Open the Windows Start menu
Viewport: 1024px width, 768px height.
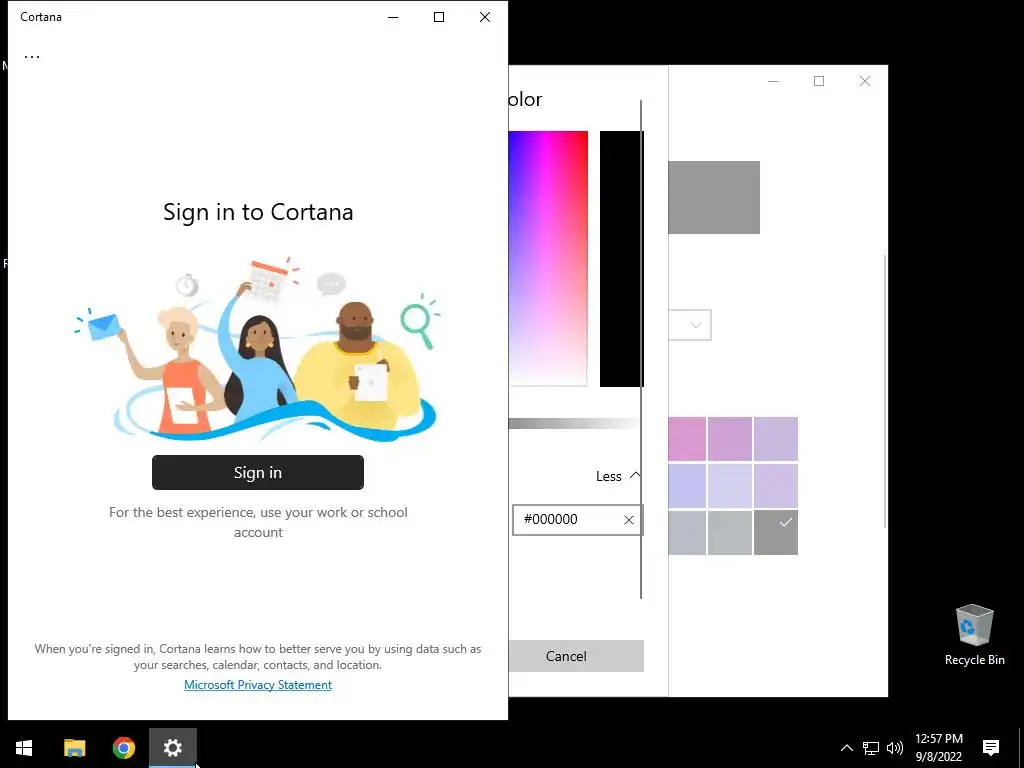coord(24,748)
